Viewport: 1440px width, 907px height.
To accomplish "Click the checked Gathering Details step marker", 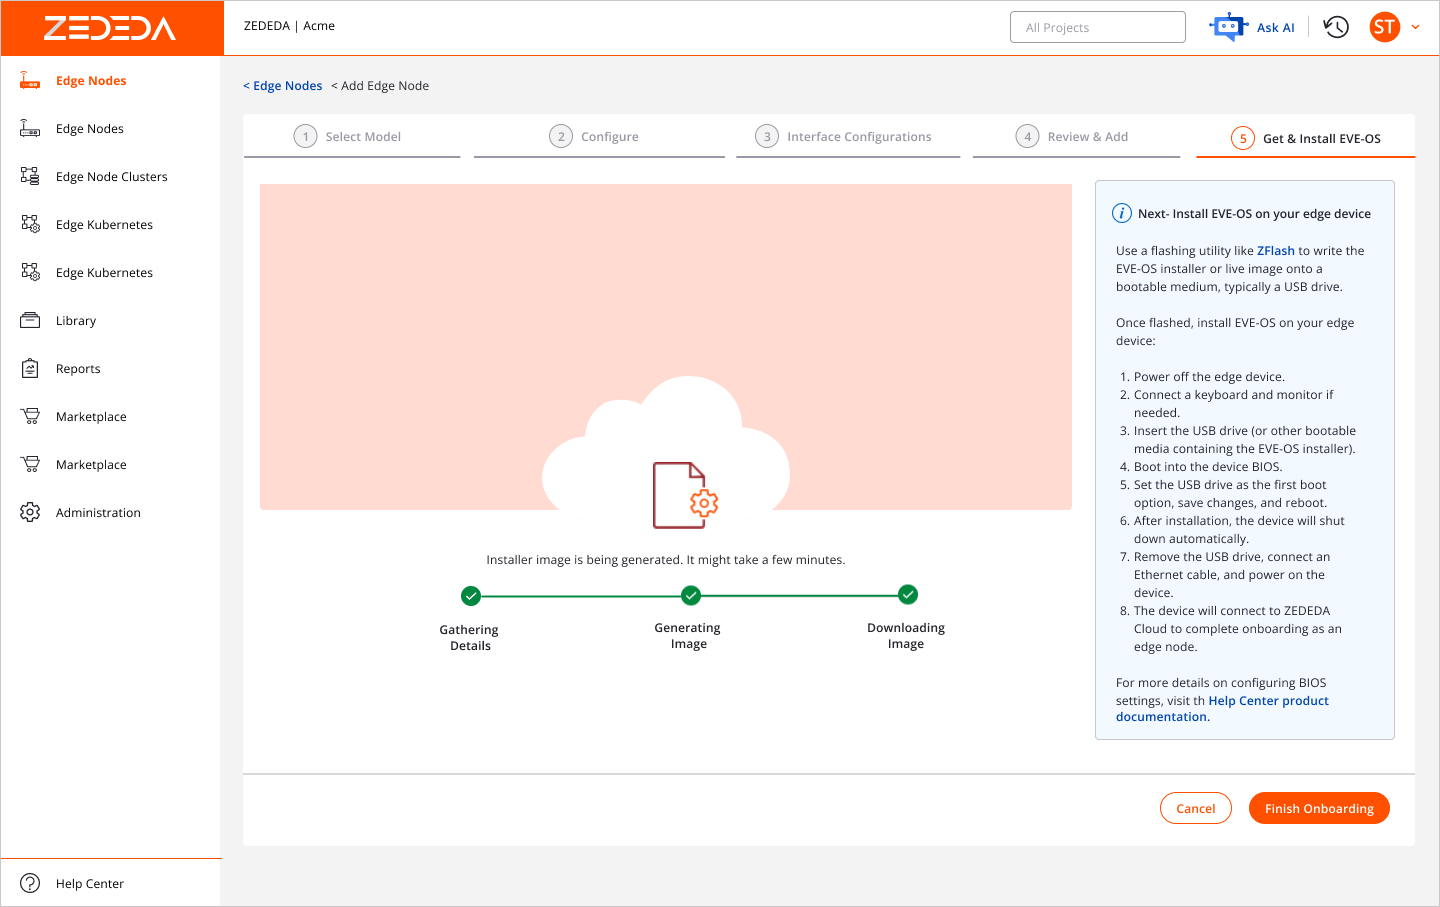I will [x=470, y=594].
